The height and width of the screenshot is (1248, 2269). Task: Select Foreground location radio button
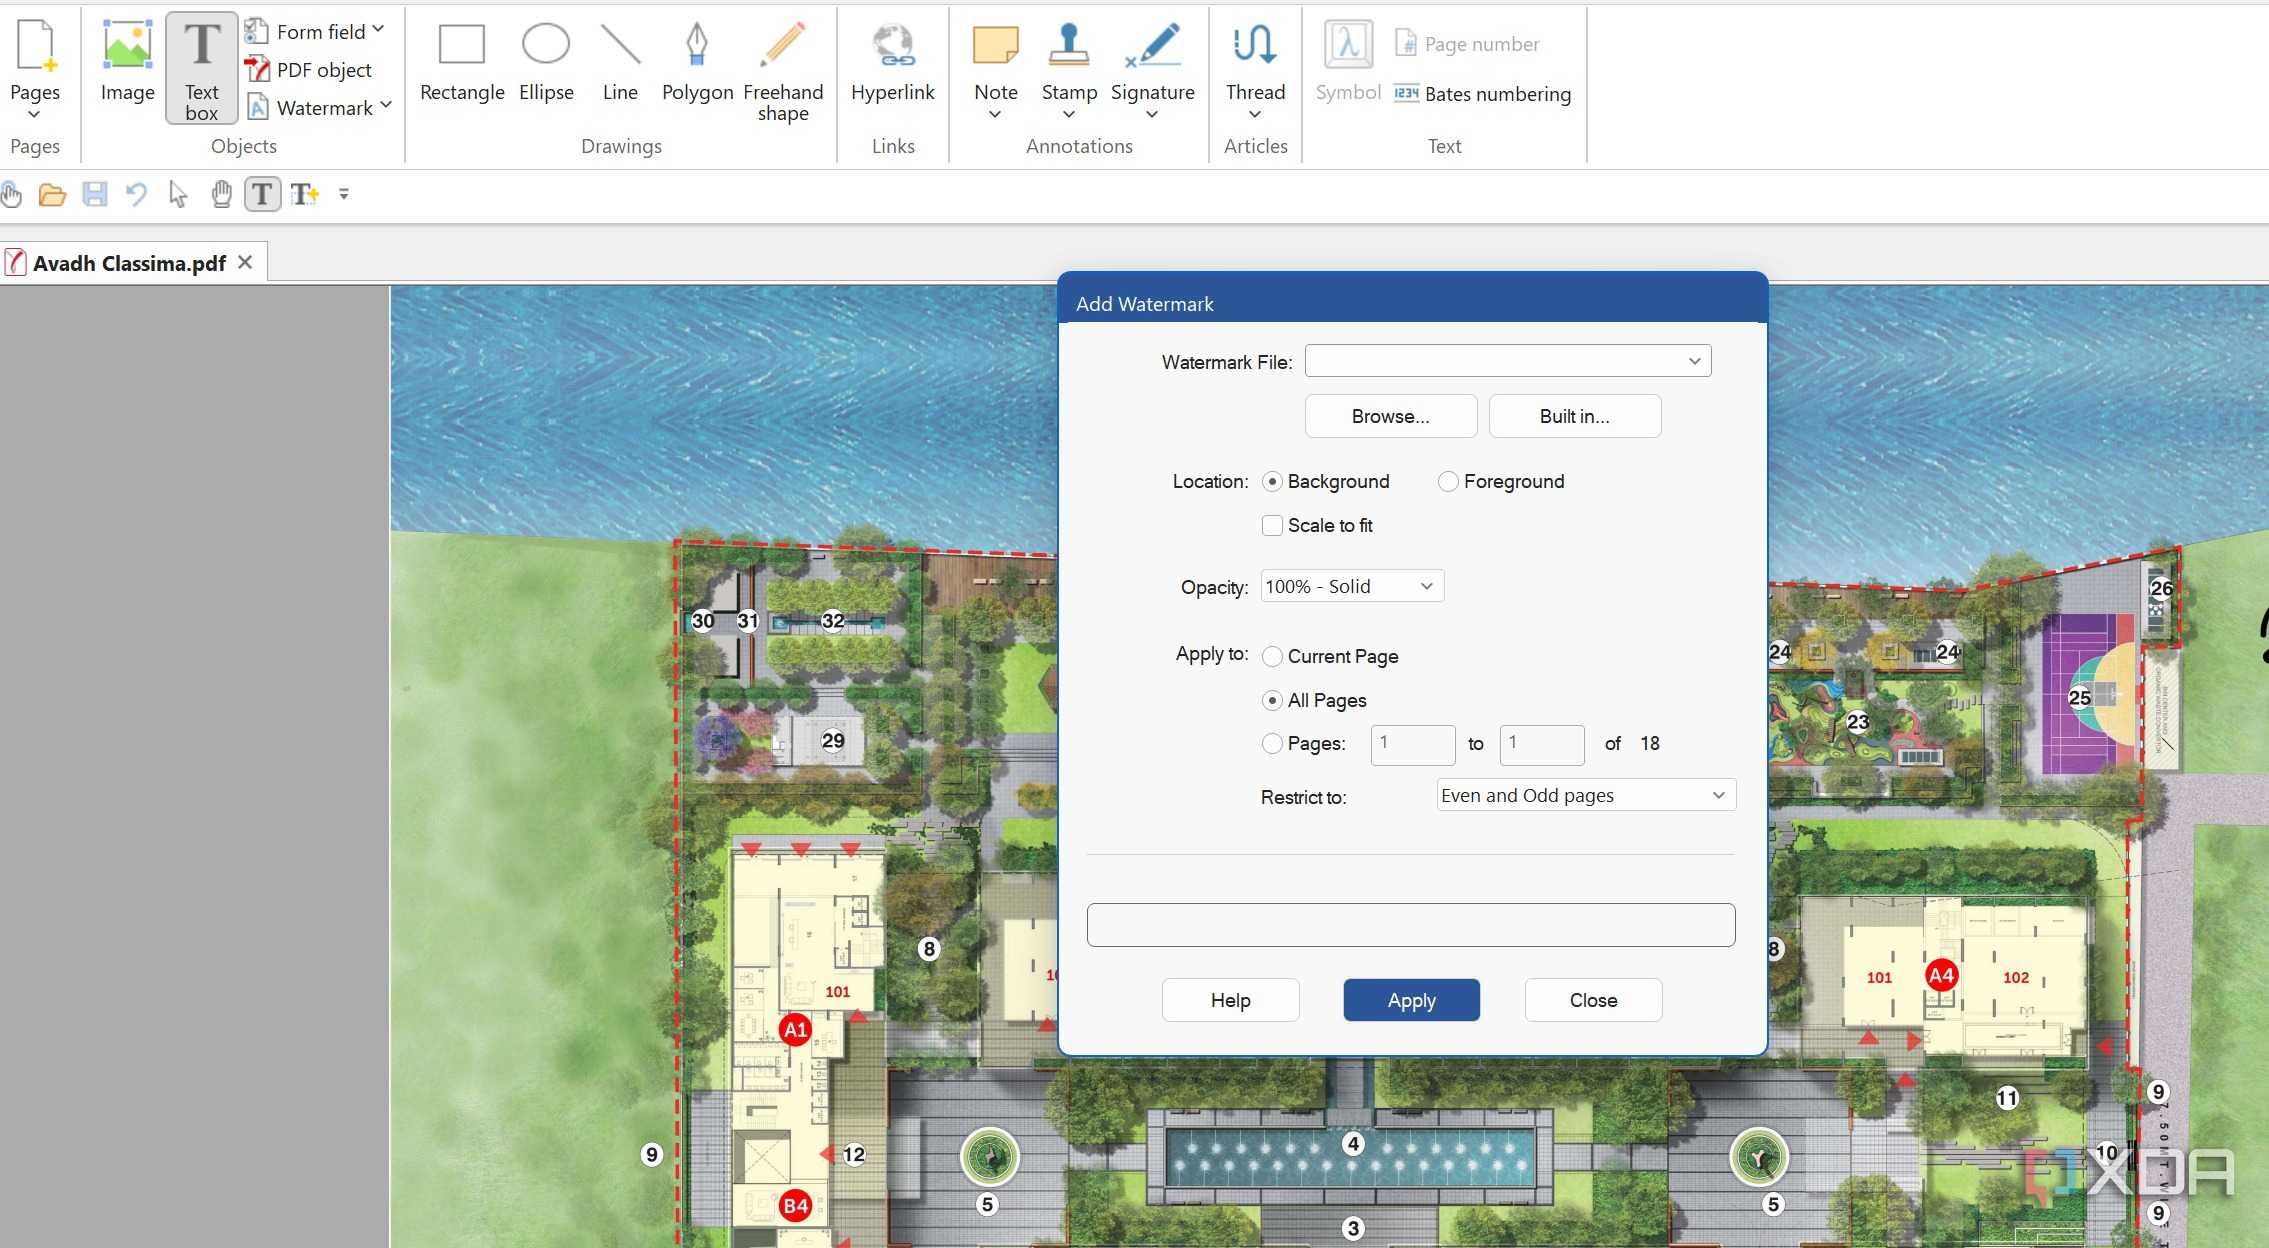pyautogui.click(x=1447, y=482)
